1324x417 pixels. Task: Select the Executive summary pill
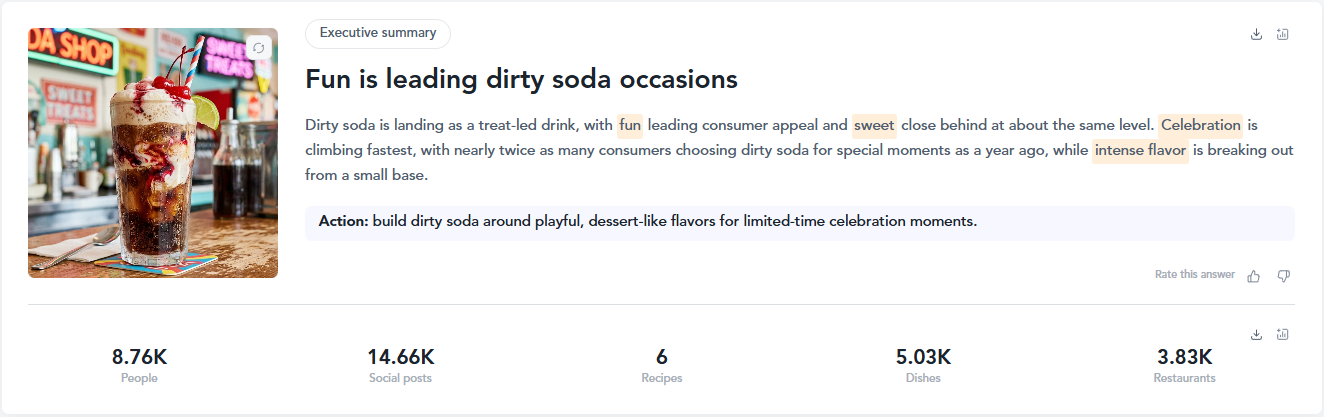pos(378,33)
